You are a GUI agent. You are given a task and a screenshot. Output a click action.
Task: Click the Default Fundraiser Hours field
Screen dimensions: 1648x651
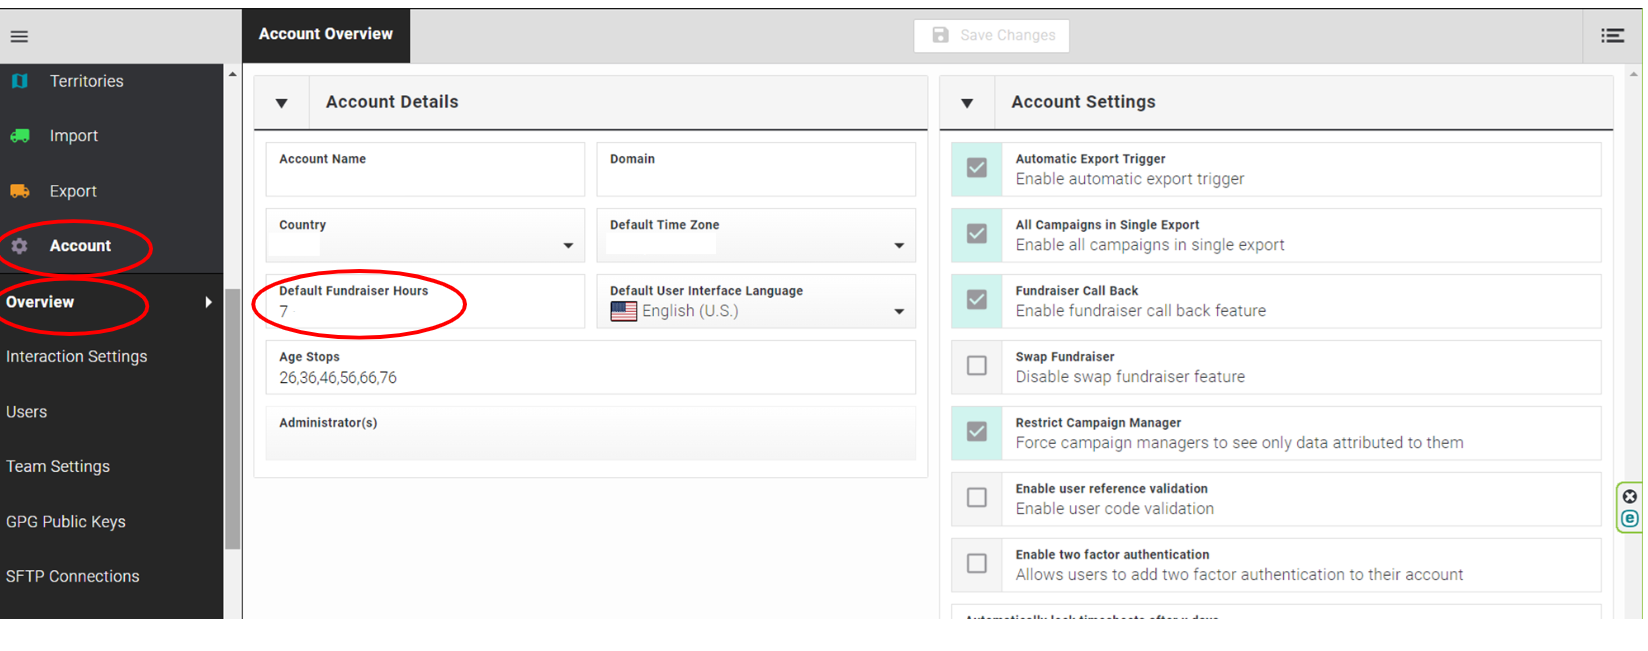[x=425, y=311]
